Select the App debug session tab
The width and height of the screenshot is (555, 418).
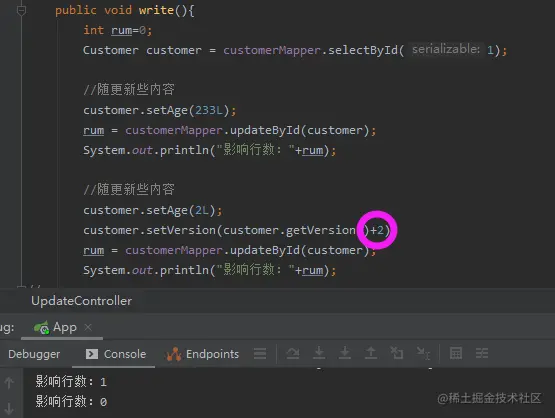pyautogui.click(x=55, y=327)
